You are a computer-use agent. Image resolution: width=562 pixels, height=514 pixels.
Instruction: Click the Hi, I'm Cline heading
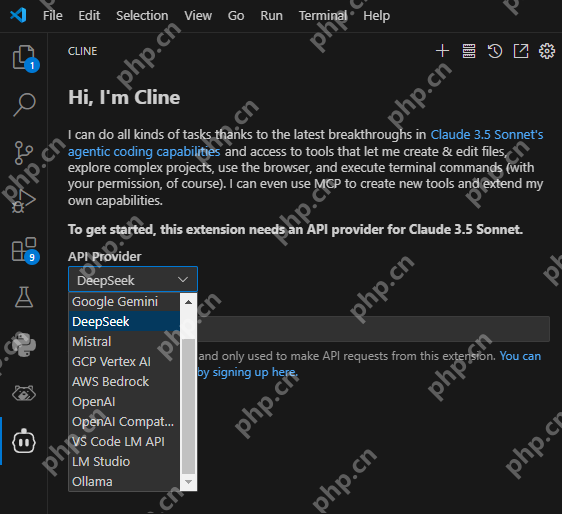(x=124, y=97)
